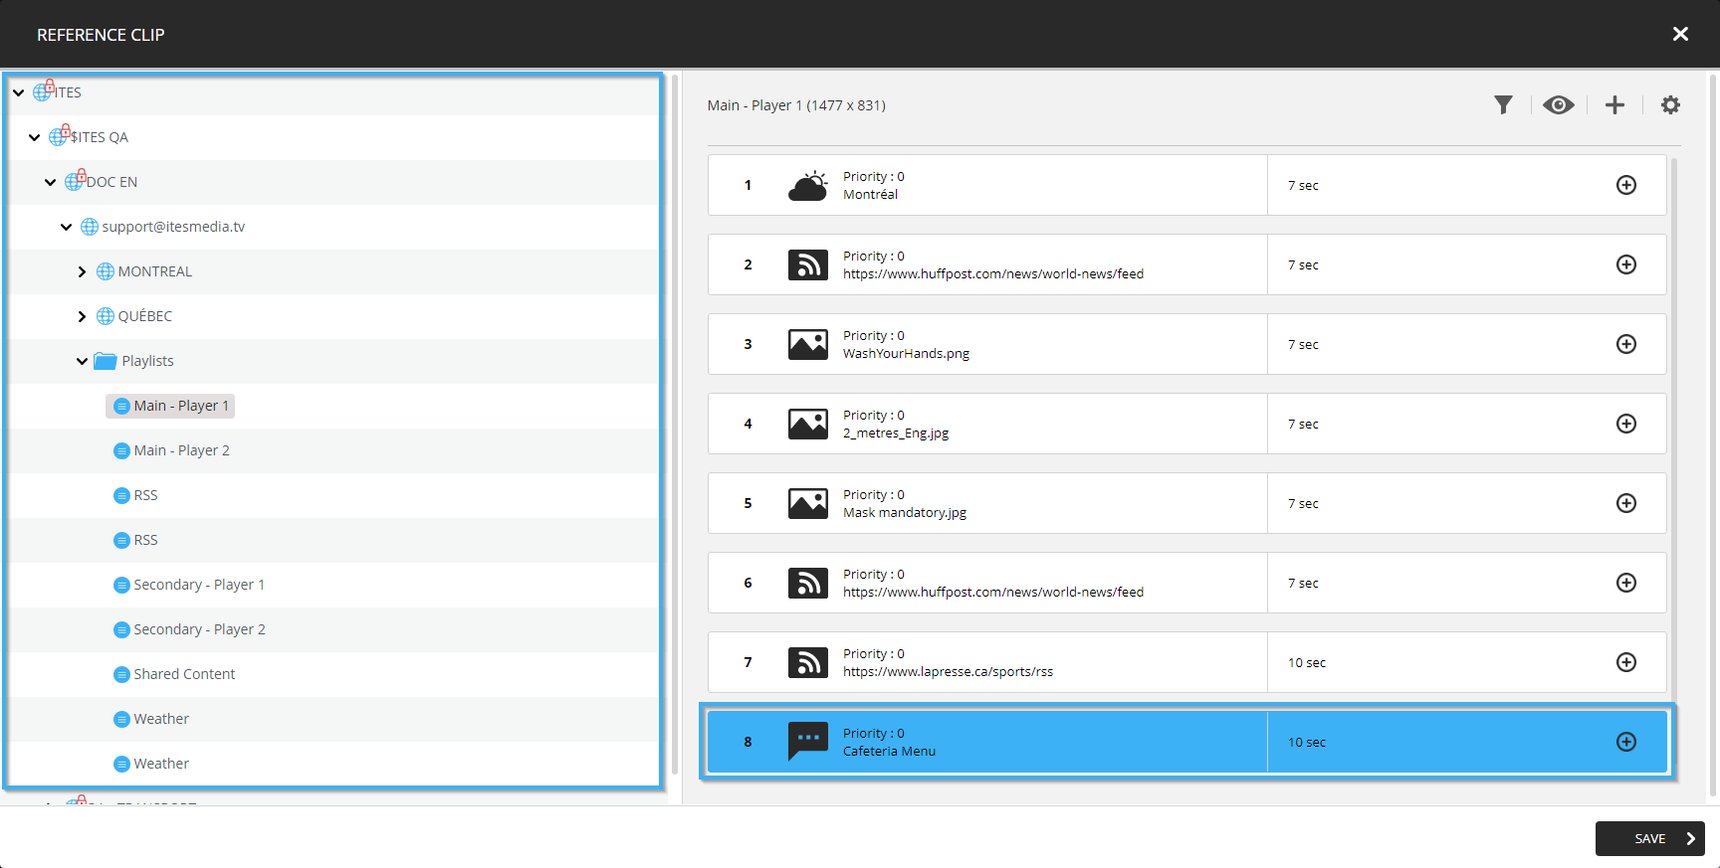Click the image icon for WashYourHands.png

808,344
